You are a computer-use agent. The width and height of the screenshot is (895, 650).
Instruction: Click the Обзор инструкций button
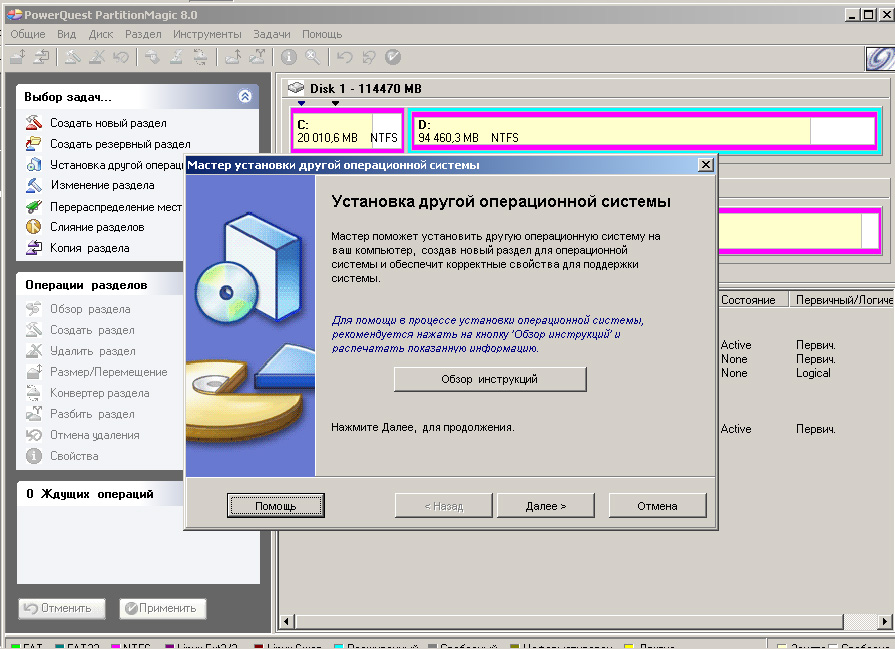(x=490, y=379)
